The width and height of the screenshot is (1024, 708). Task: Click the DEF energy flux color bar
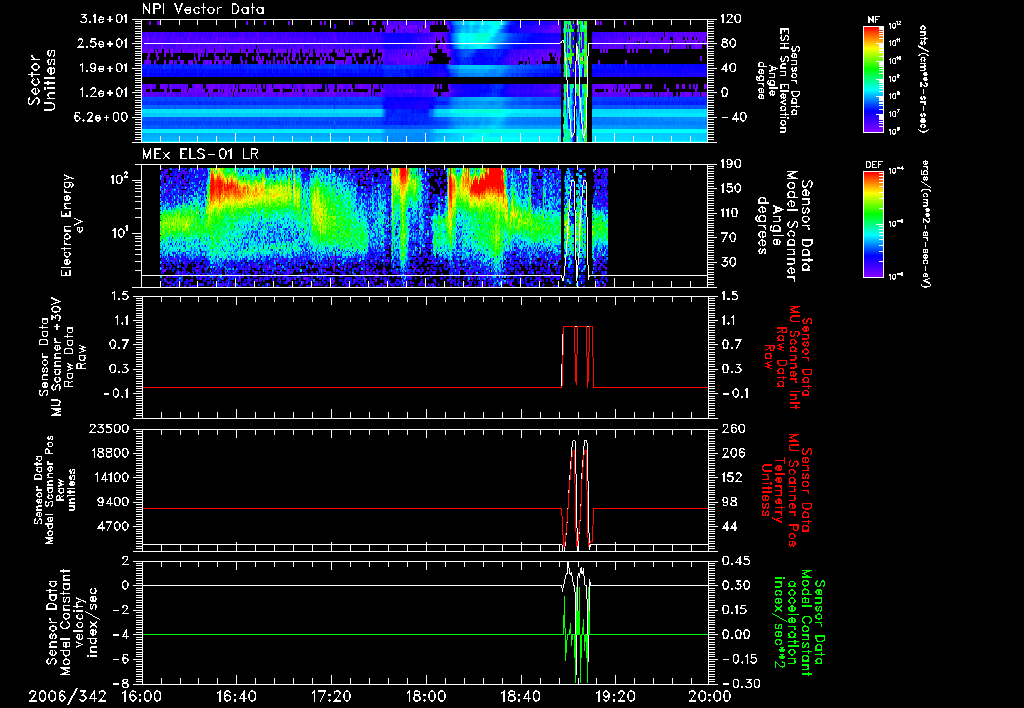[874, 223]
